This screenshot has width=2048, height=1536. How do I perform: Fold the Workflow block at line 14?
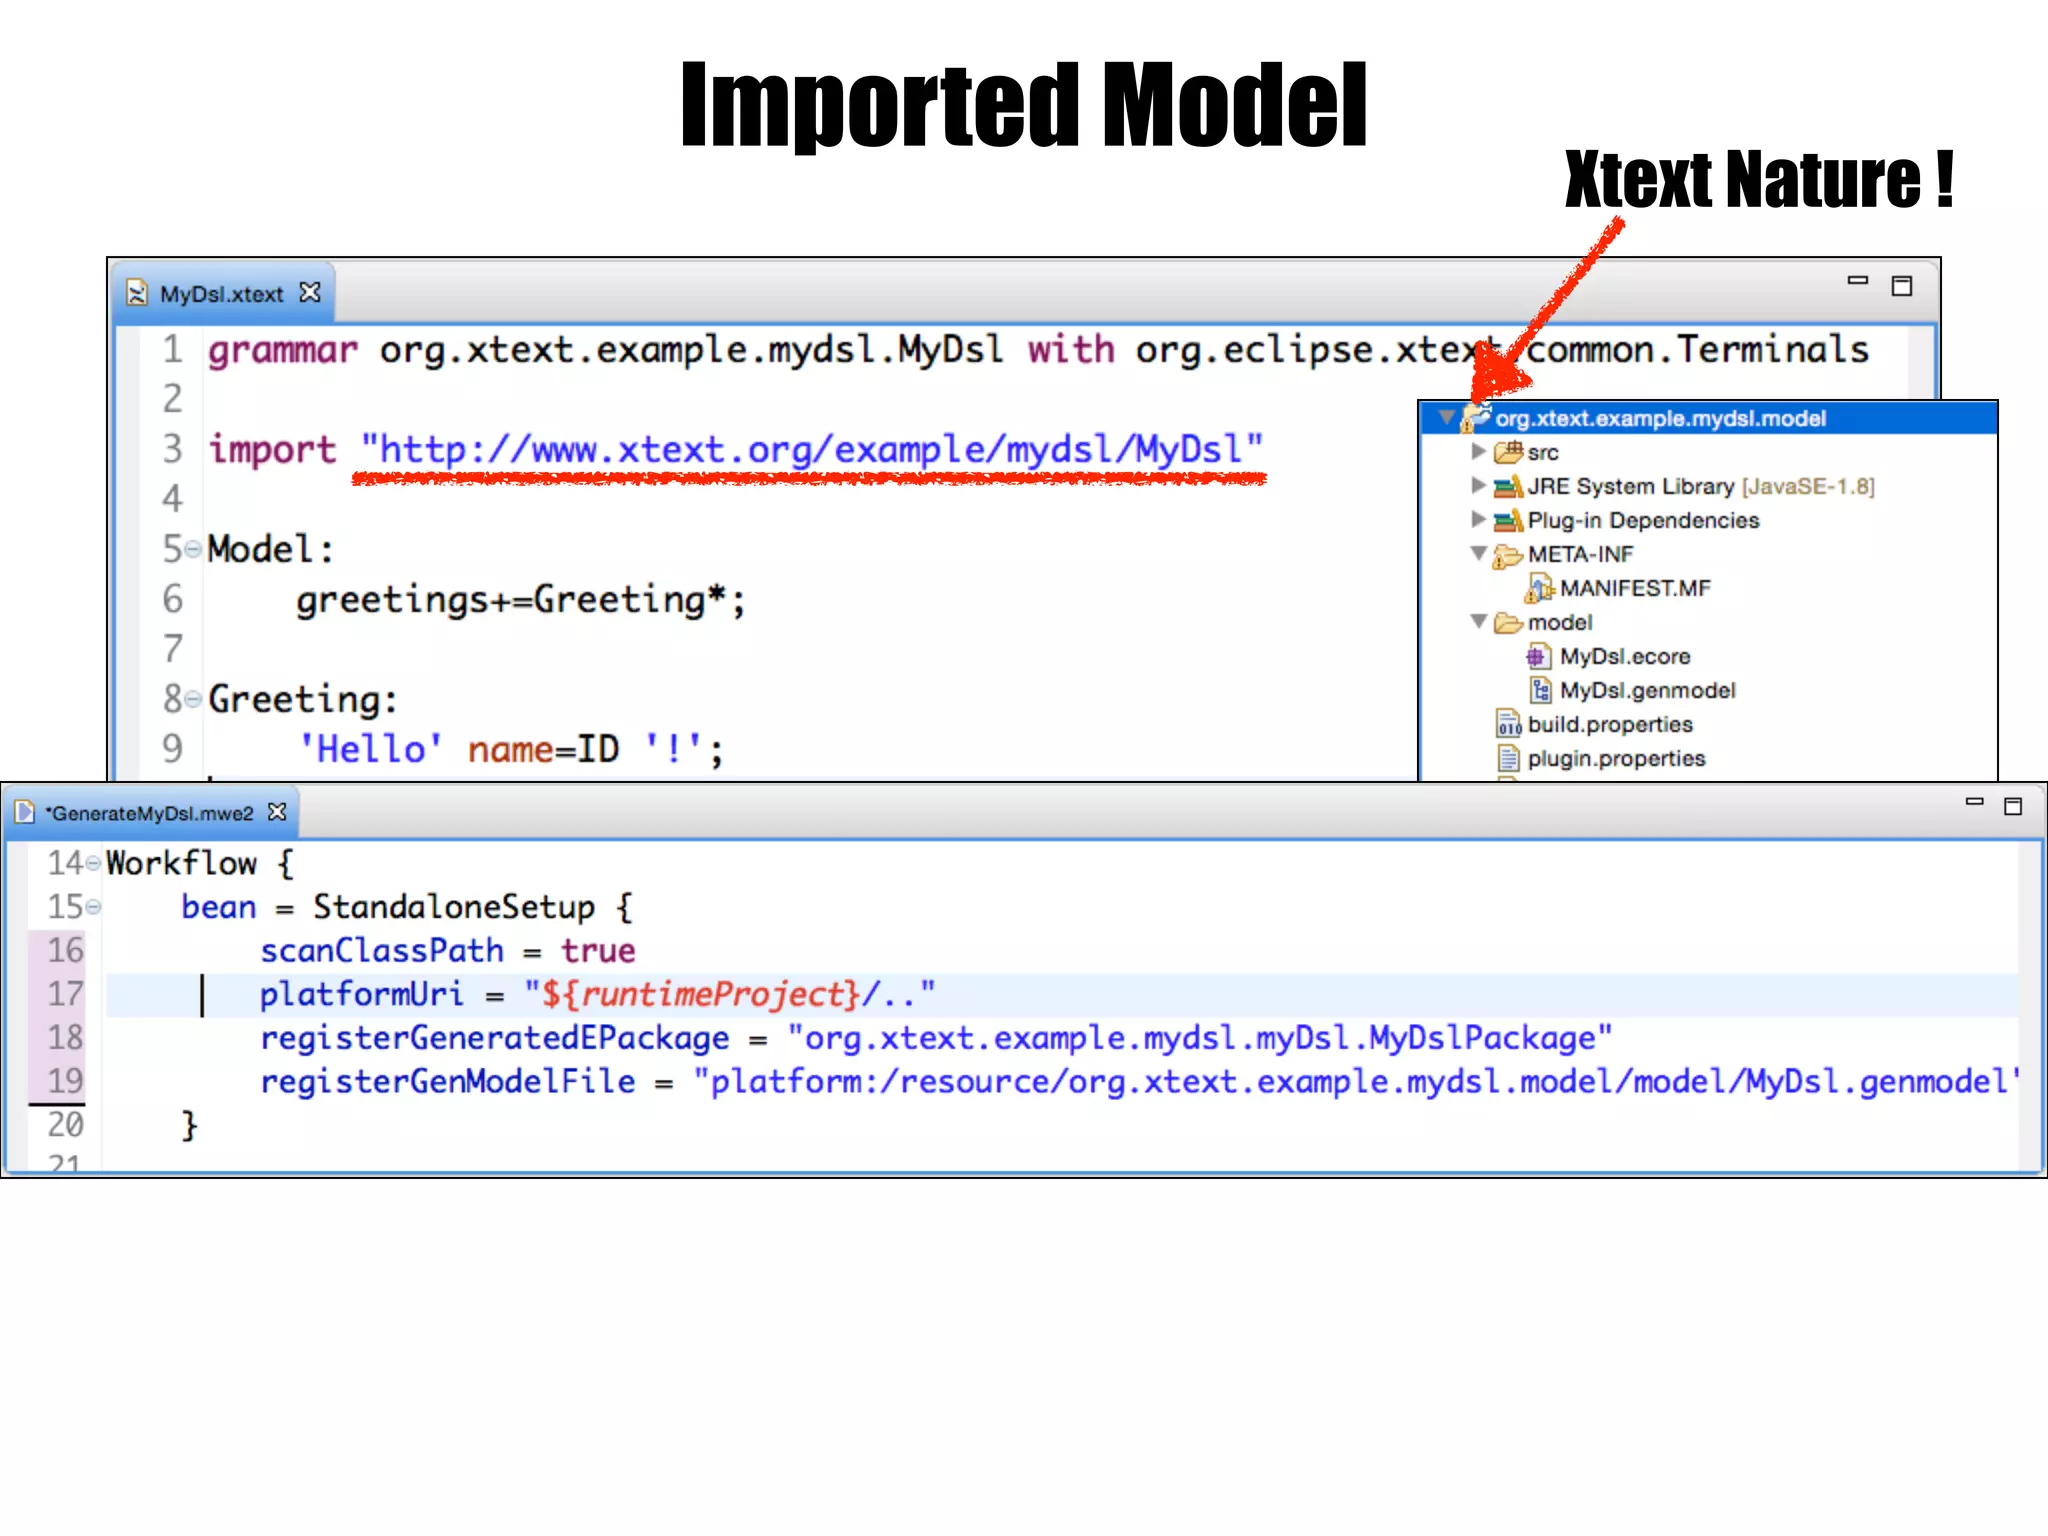tap(93, 863)
